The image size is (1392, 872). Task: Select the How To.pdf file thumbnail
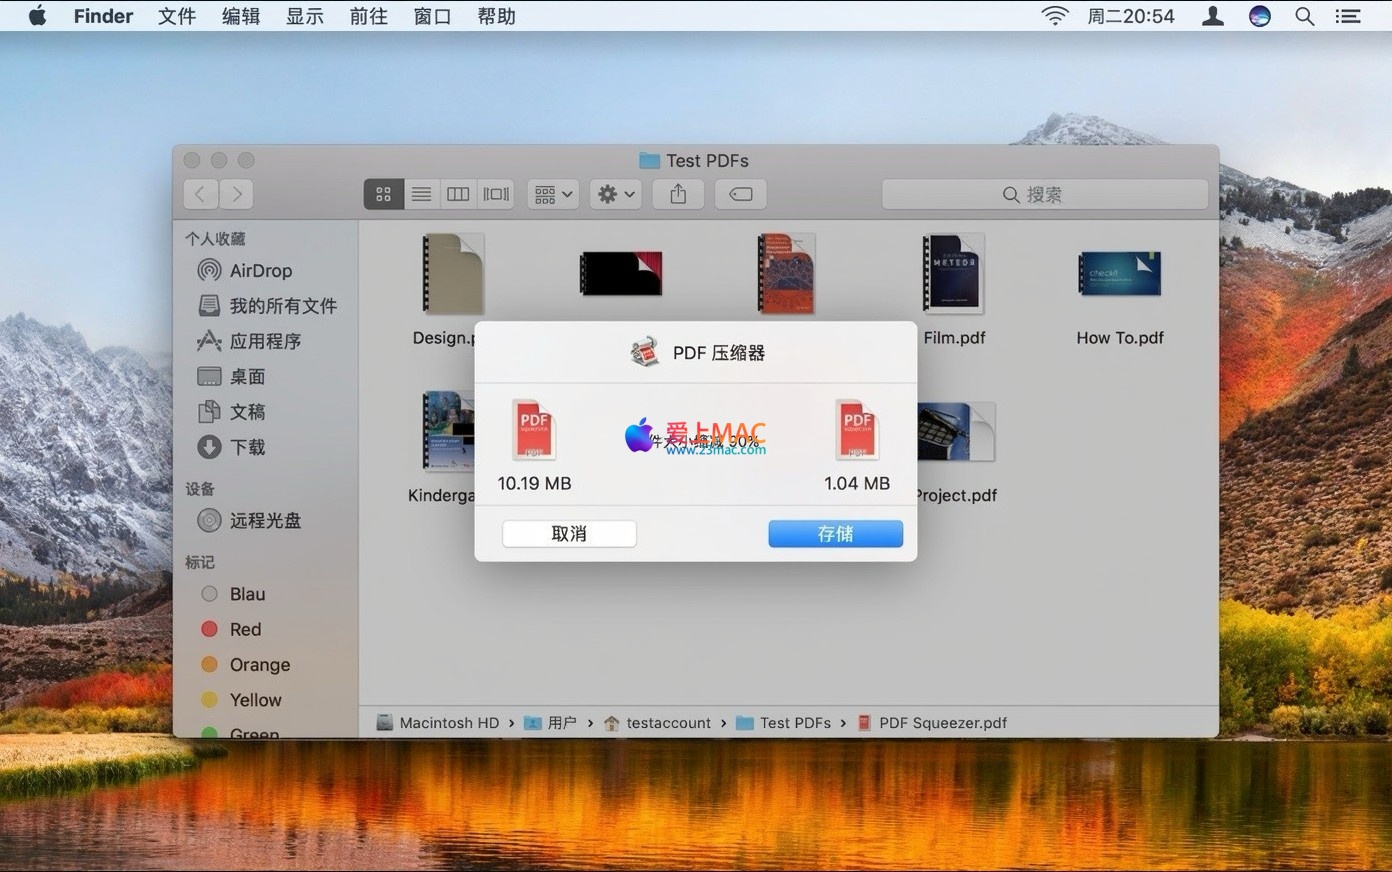pyautogui.click(x=1119, y=275)
